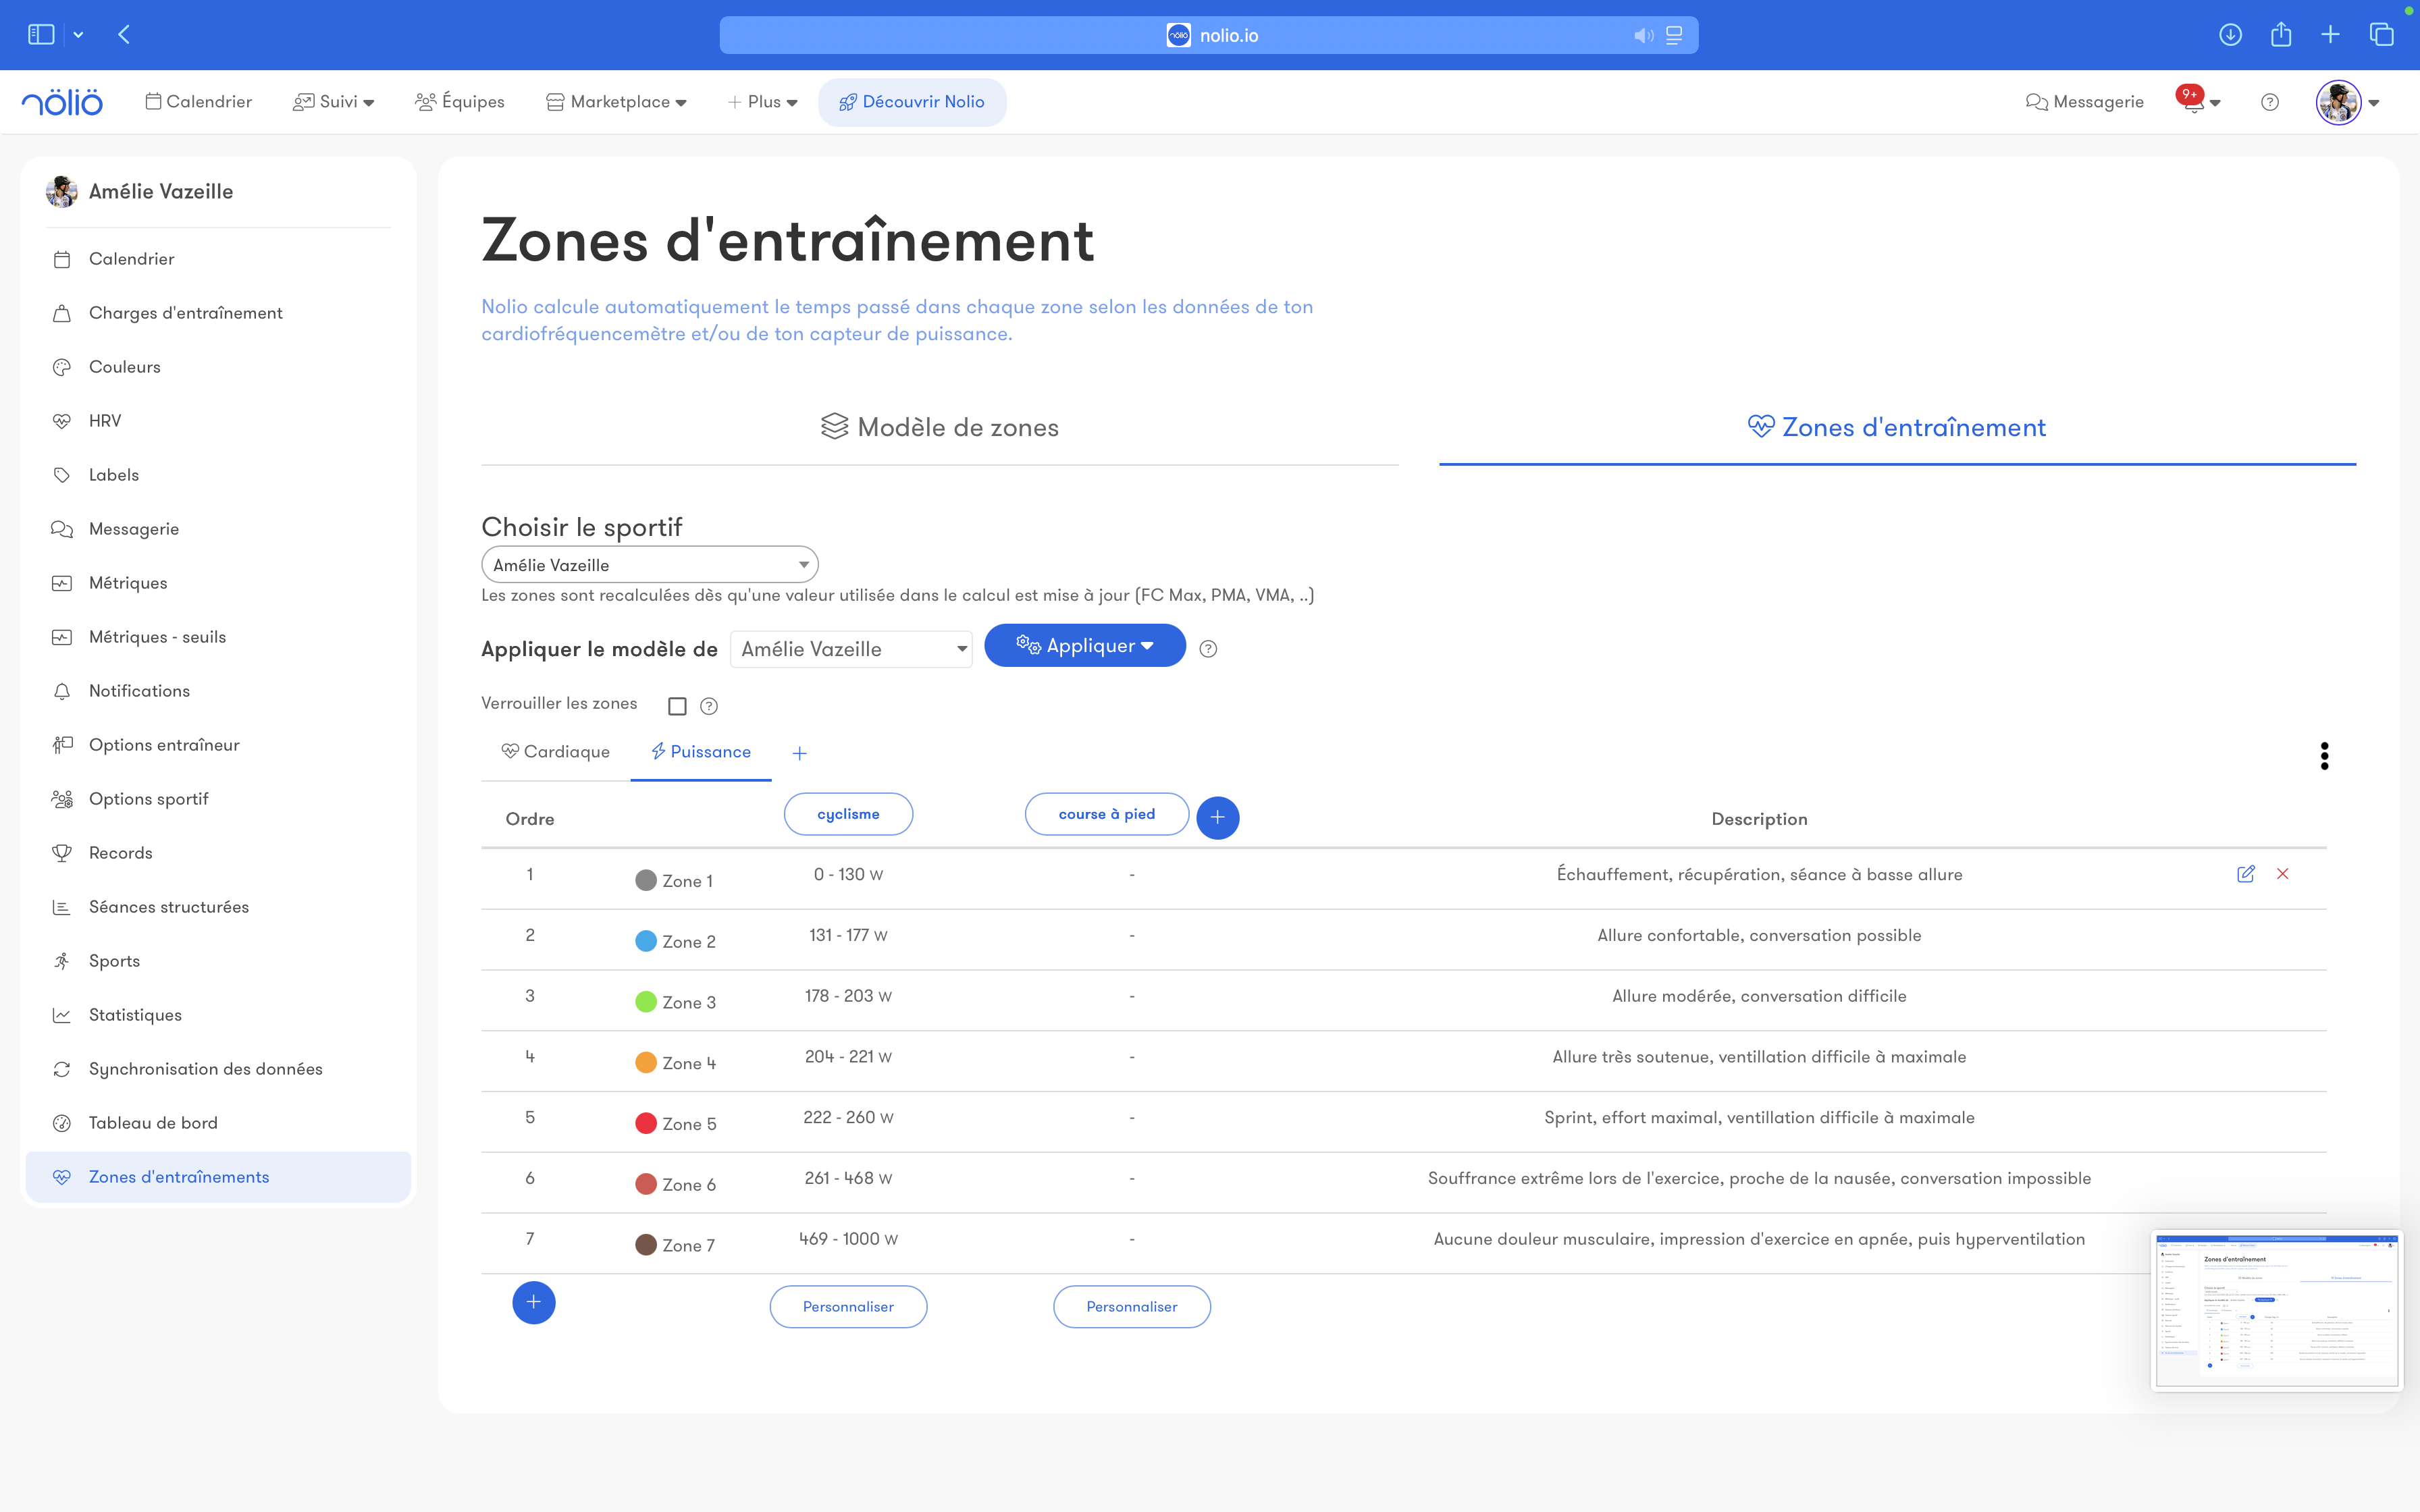Switch to the Modèle de zones tab
2420x1512 pixels.
pos(939,428)
